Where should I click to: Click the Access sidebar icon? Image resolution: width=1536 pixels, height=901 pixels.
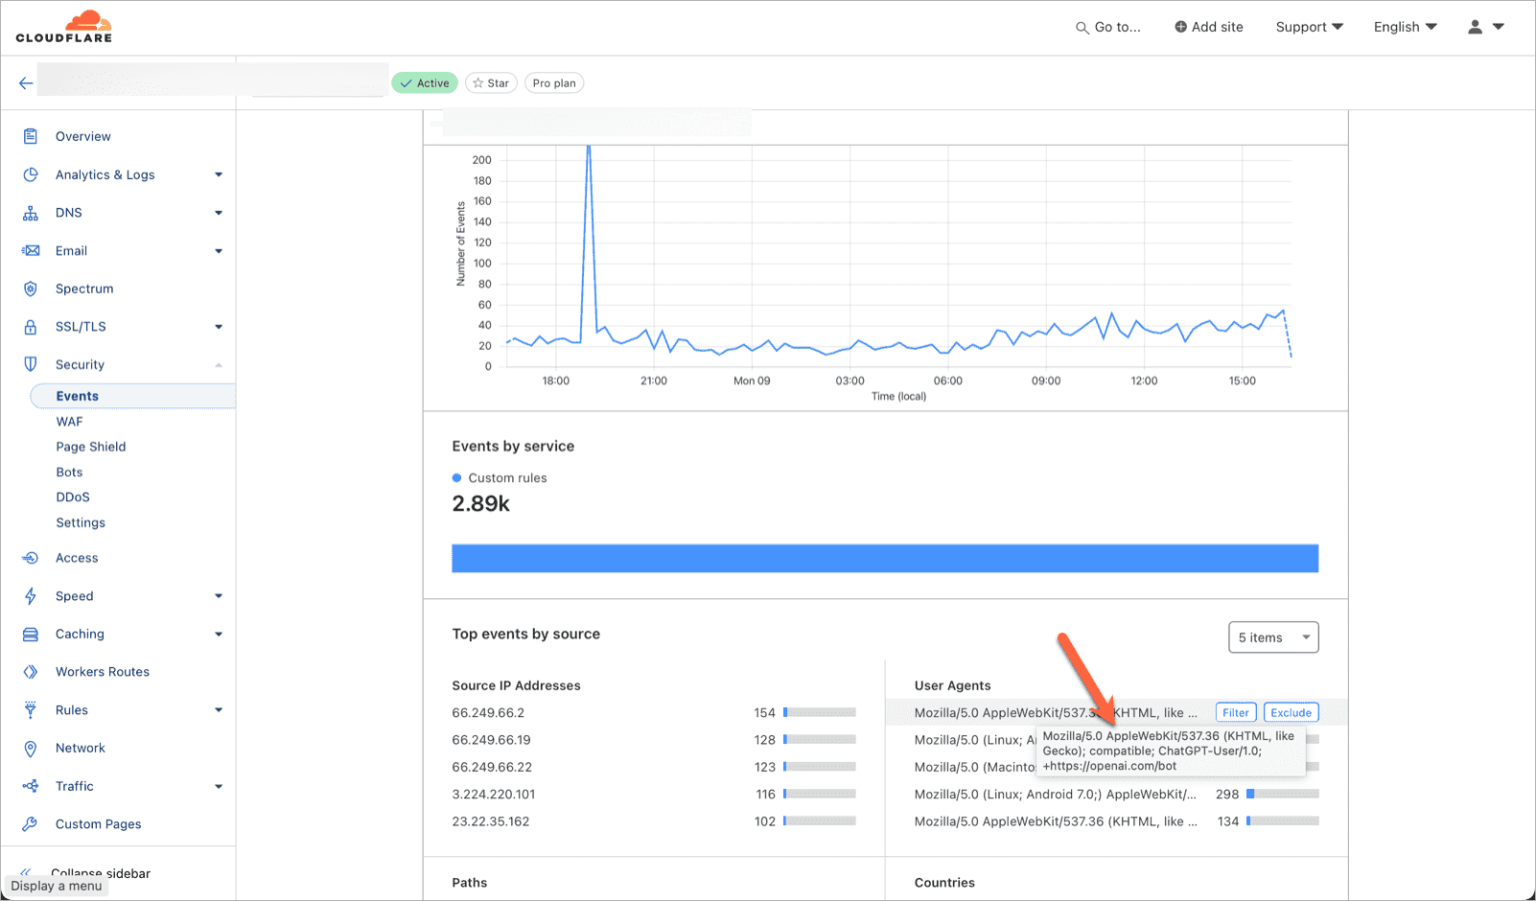[x=31, y=558]
